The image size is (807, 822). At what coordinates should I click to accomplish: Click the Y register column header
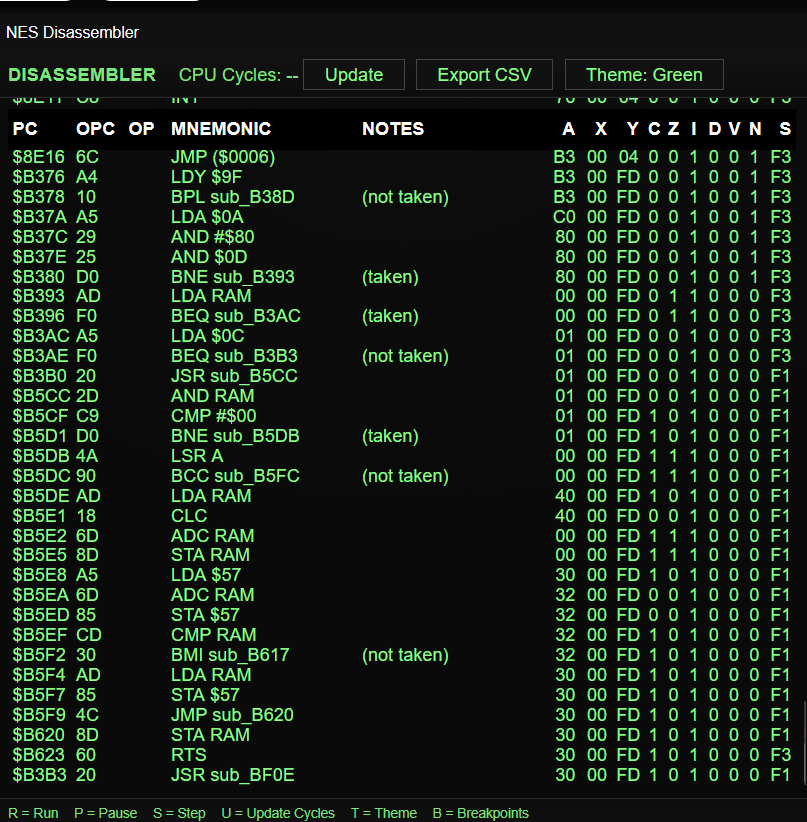click(633, 129)
